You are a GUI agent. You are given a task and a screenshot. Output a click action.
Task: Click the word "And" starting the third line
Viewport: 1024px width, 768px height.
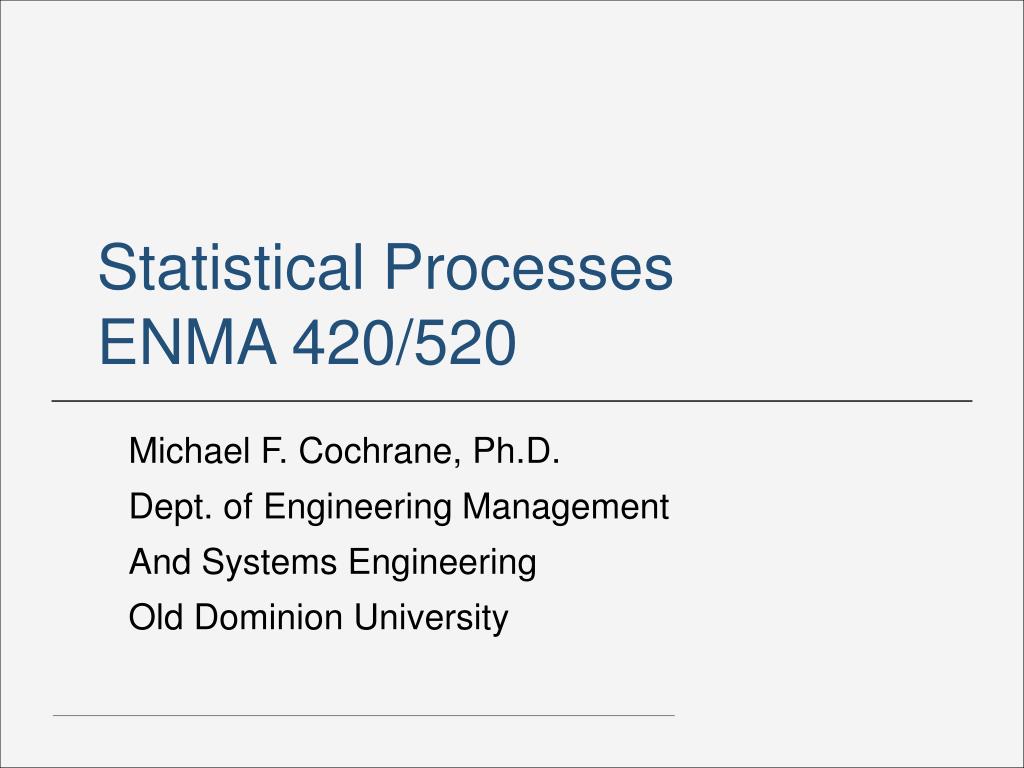pyautogui.click(x=159, y=562)
